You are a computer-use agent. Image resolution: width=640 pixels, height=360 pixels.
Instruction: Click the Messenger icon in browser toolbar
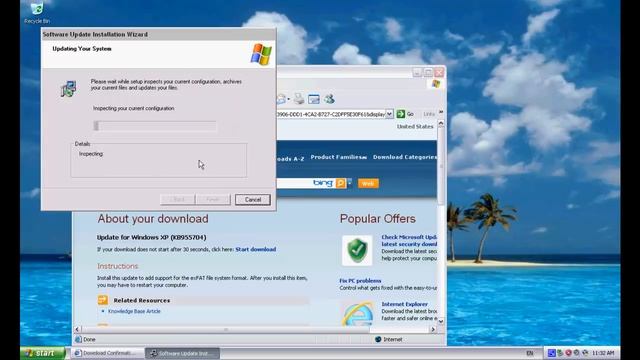(x=329, y=99)
